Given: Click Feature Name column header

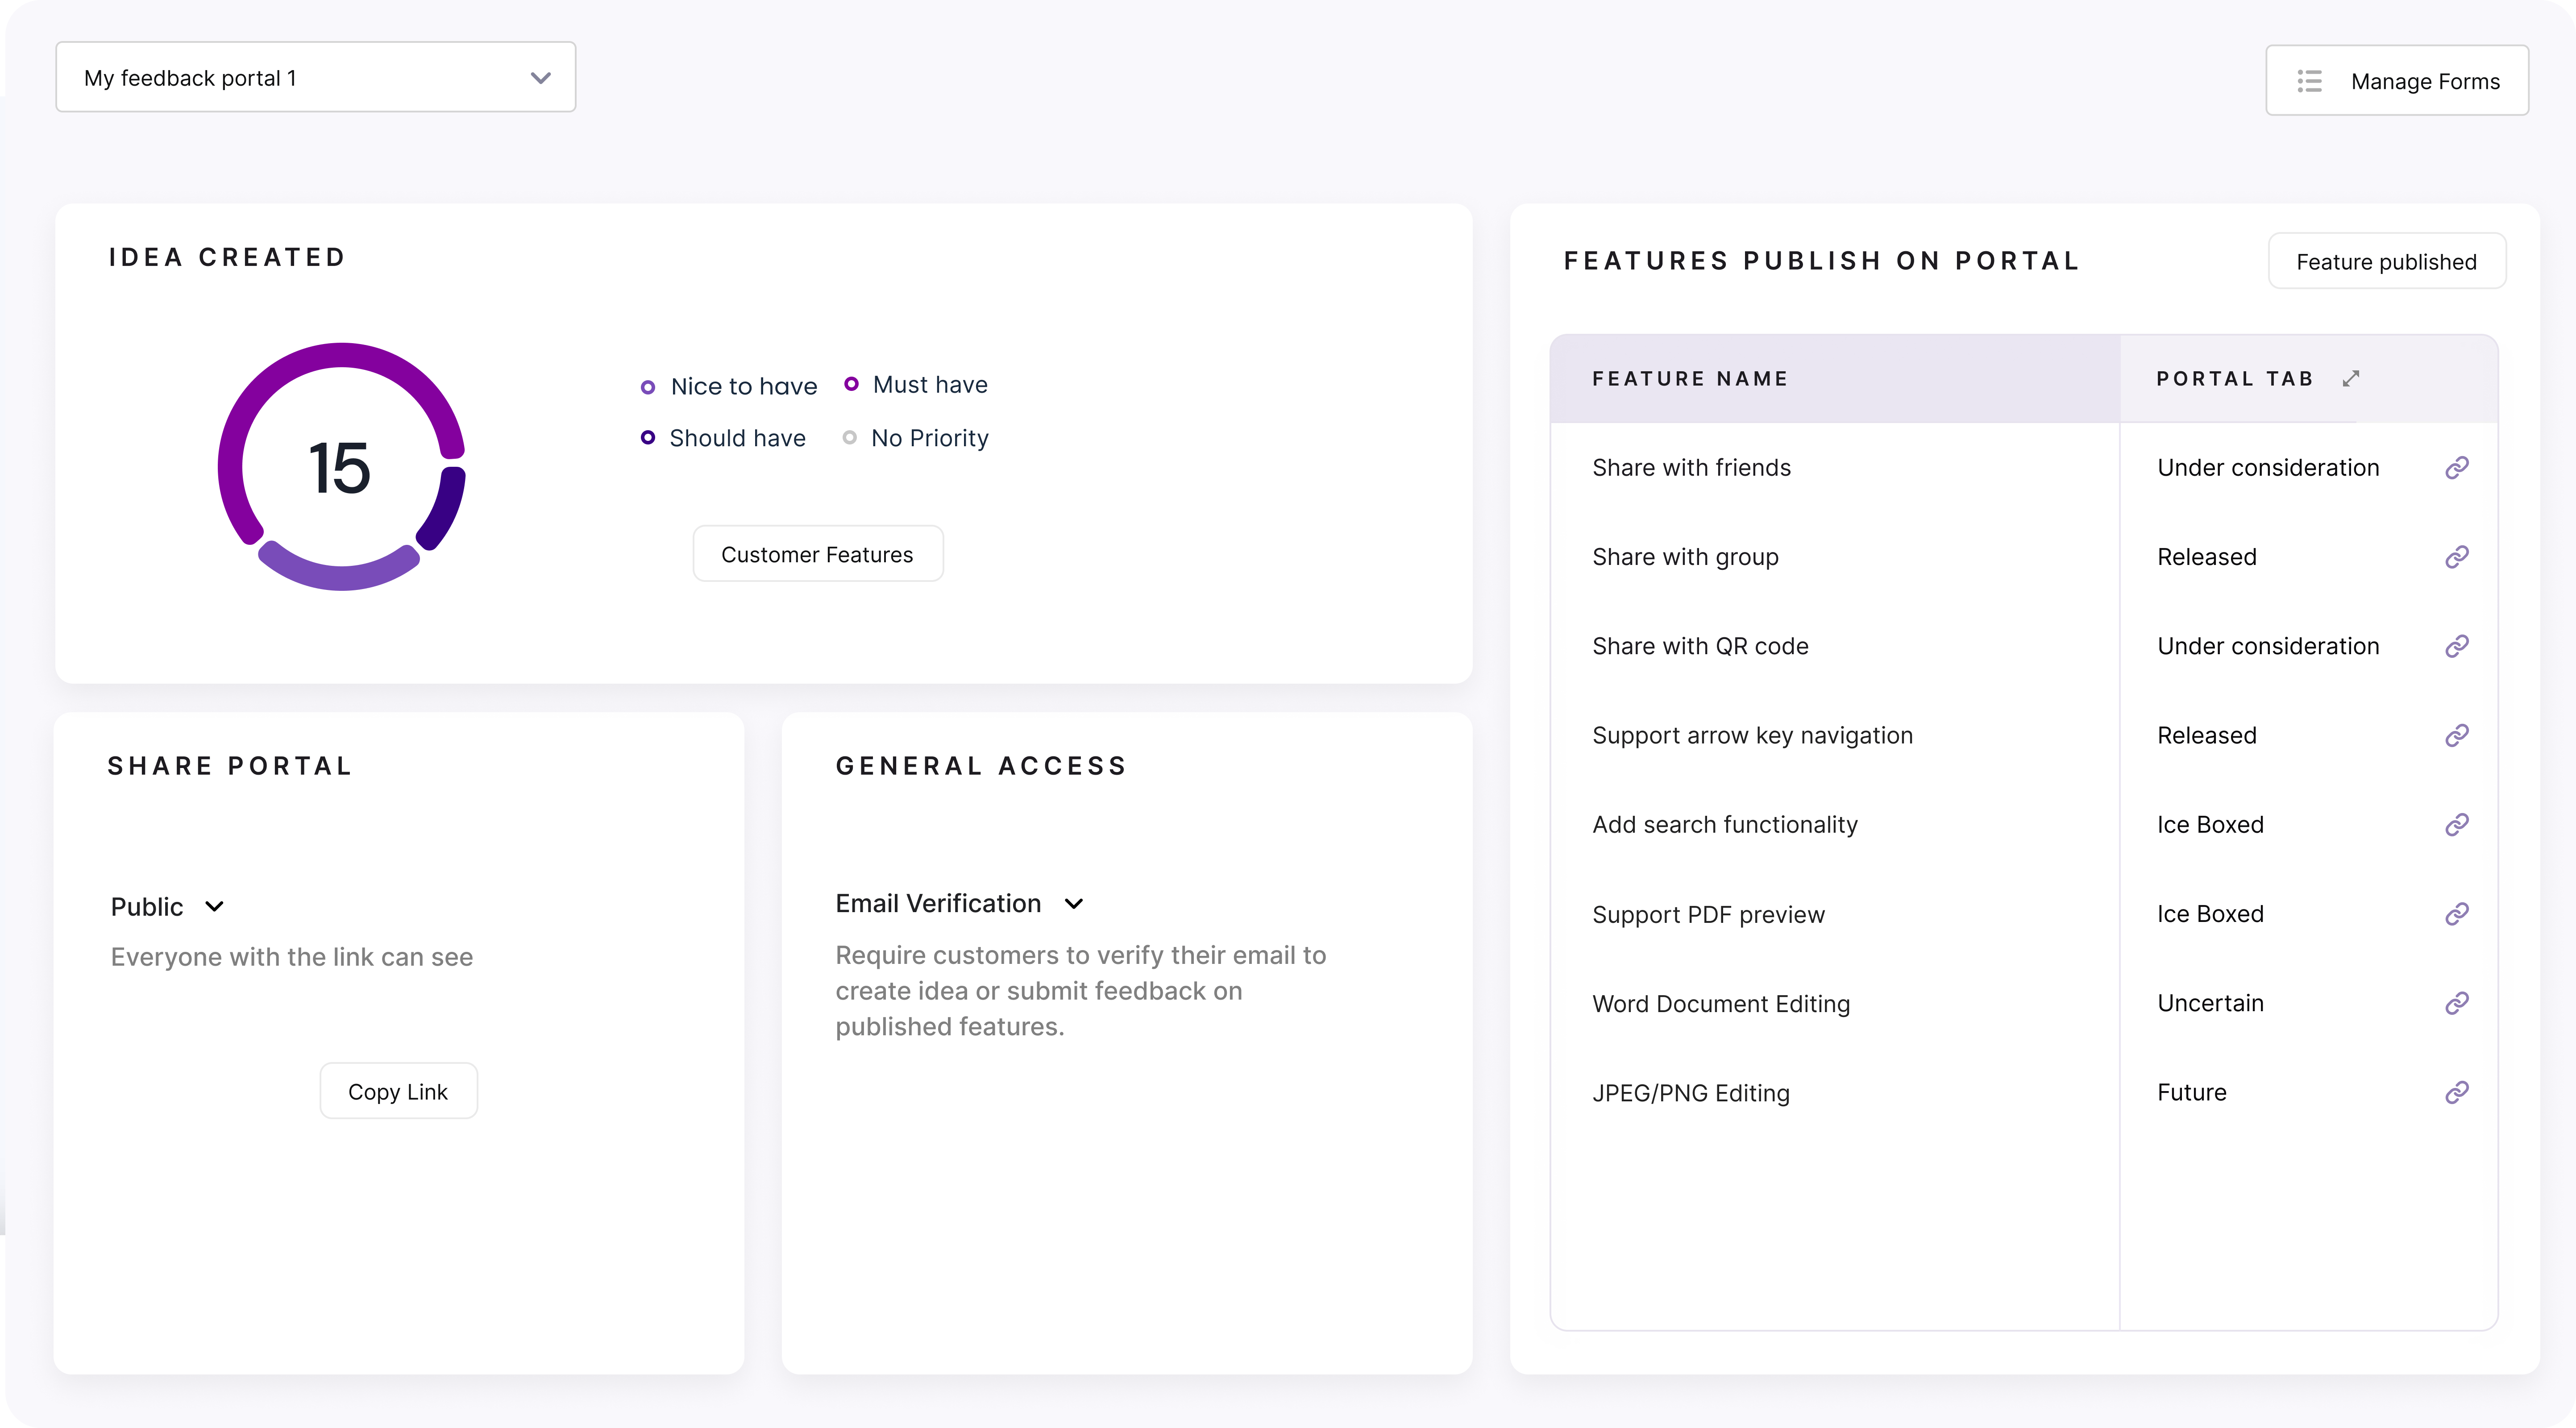Looking at the screenshot, I should point(1690,379).
